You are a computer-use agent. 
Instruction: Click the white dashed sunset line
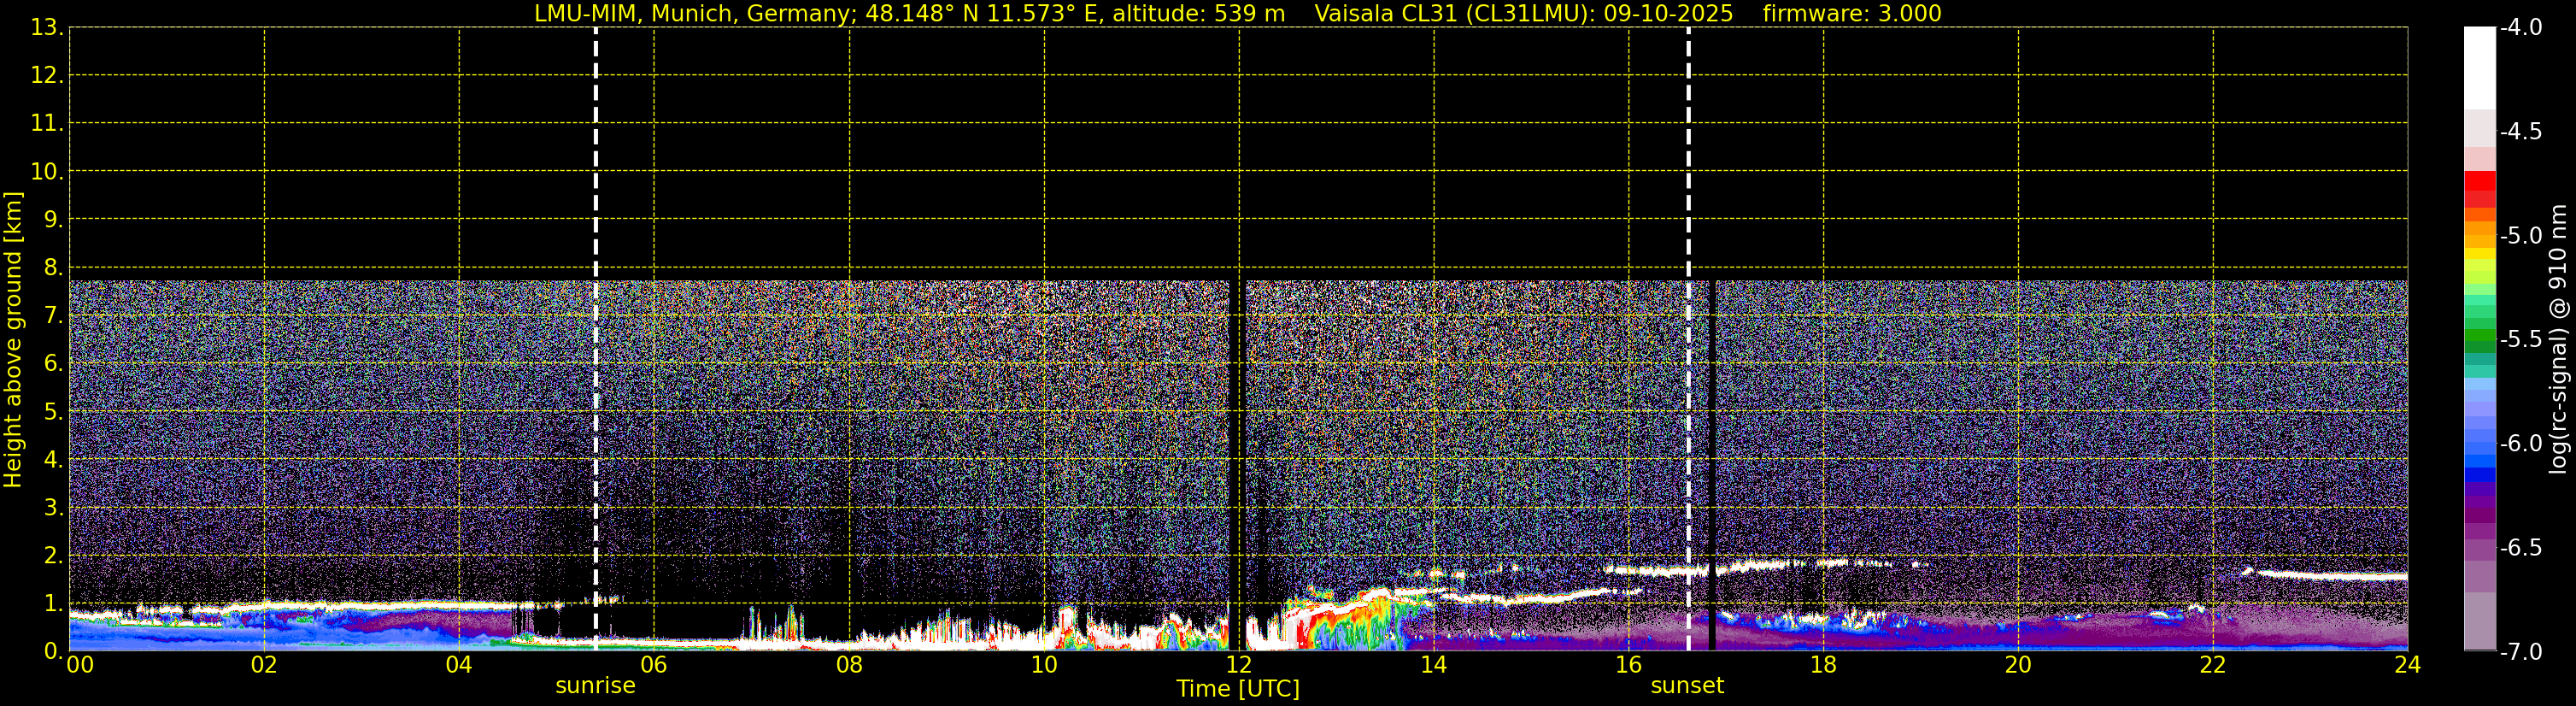(x=1689, y=300)
